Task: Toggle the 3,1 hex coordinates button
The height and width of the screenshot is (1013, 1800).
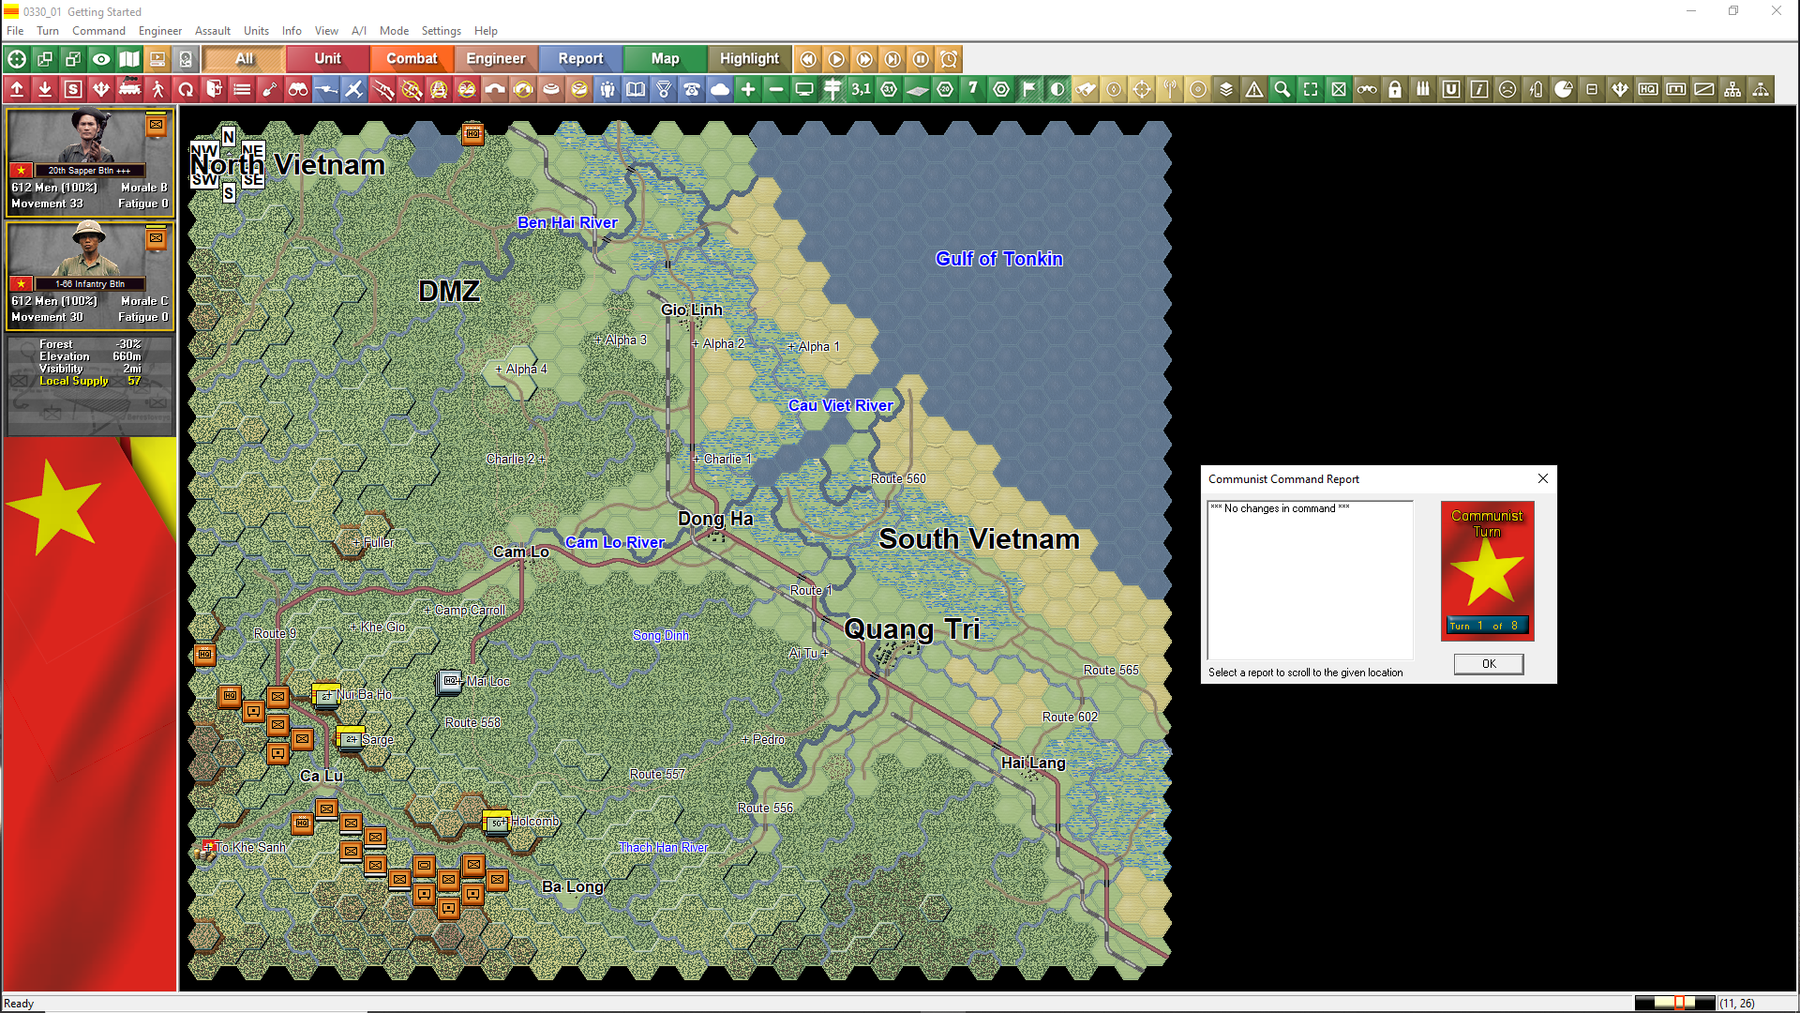Action: [x=860, y=90]
